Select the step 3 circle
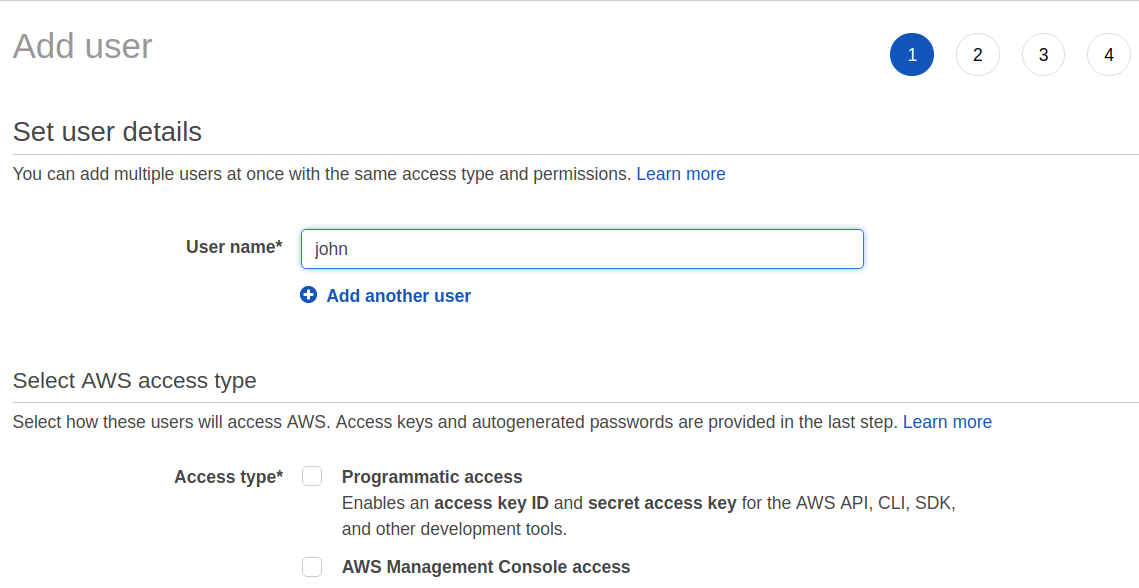 pos(1043,55)
